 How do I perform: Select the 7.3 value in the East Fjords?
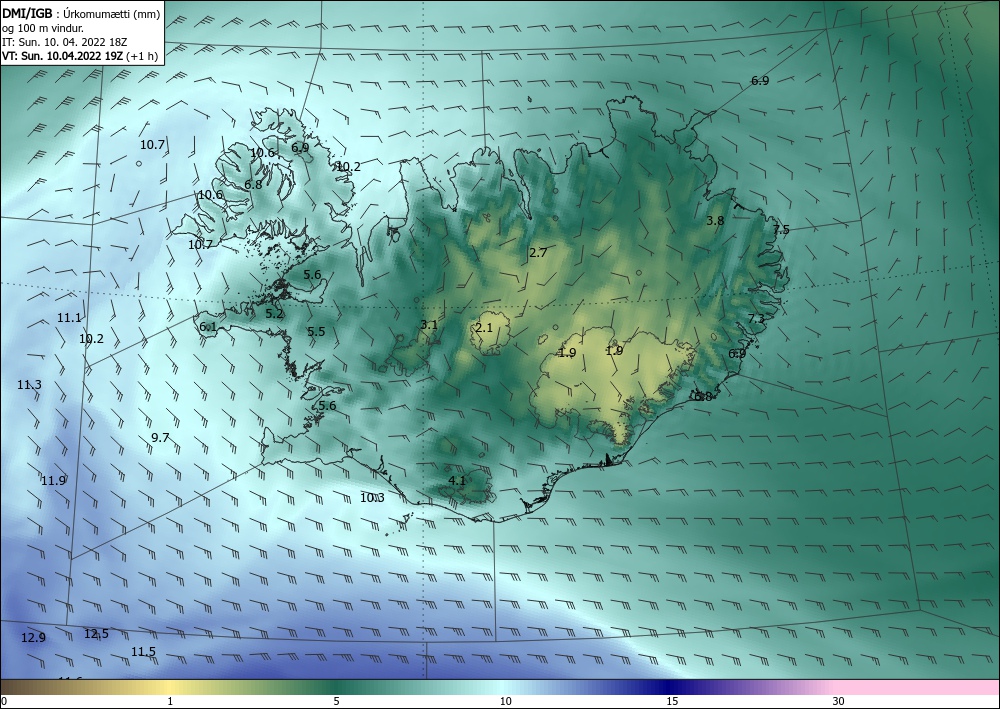point(756,319)
